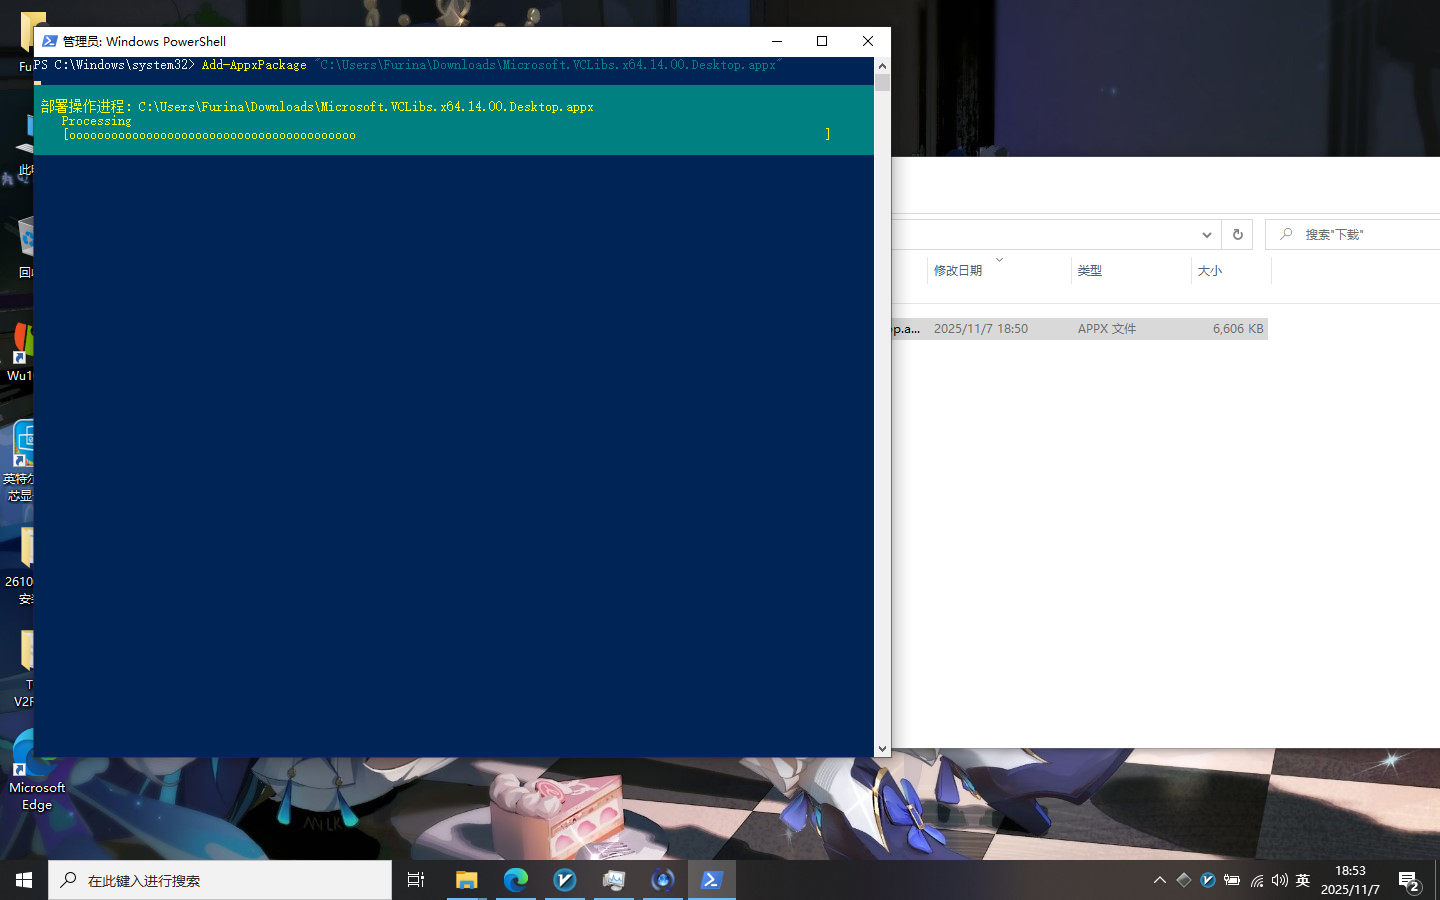Open the notification center icon
The width and height of the screenshot is (1440, 900).
[x=1408, y=881]
